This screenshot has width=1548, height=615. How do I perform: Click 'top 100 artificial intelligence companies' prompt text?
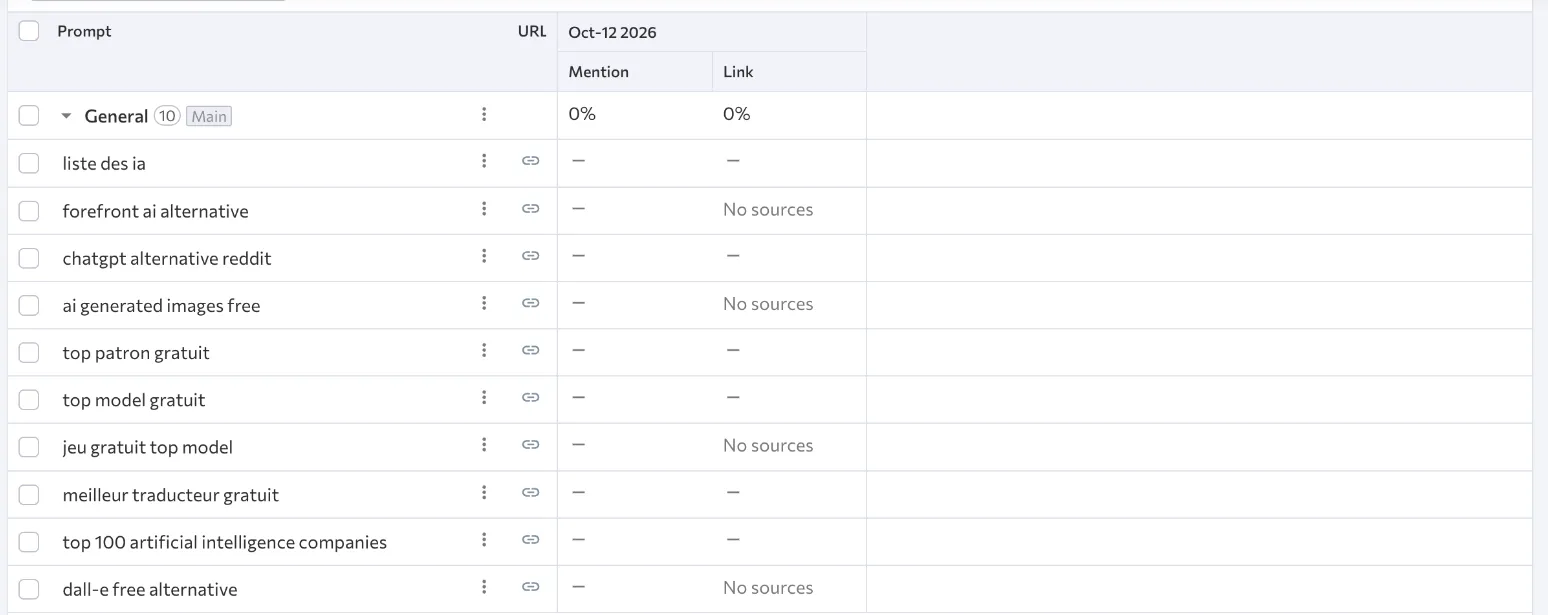click(224, 542)
